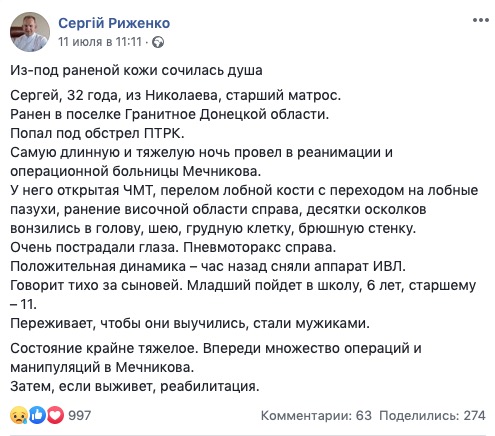Open the author name Сергій Риженко

tap(114, 23)
